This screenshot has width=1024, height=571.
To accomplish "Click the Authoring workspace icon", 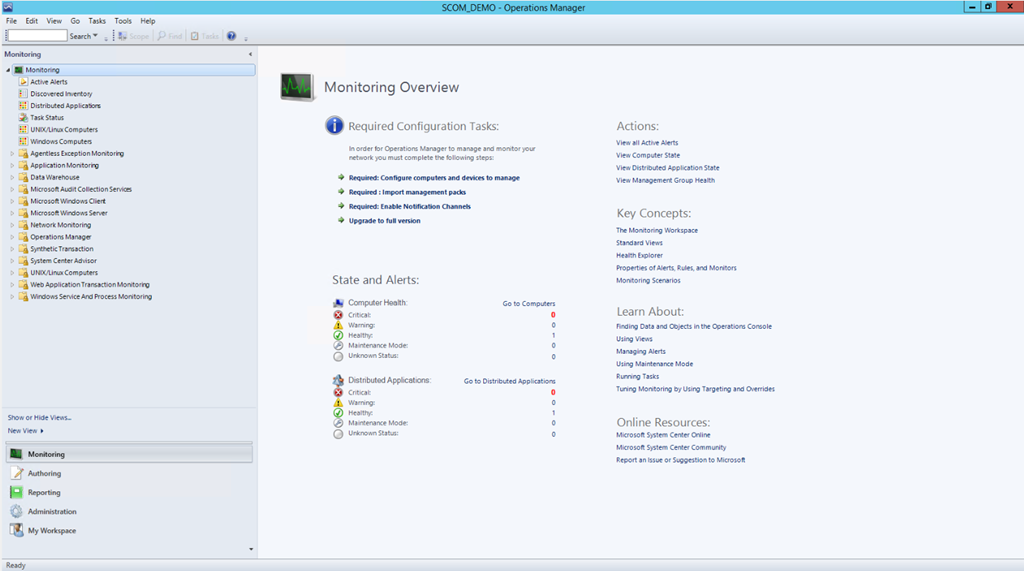I will pos(17,473).
